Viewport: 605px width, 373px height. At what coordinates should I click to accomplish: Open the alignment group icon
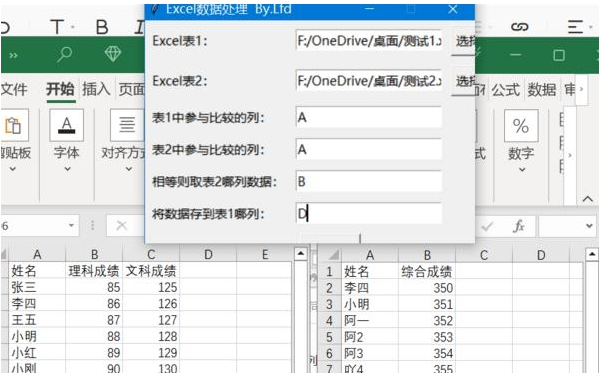tap(127, 125)
